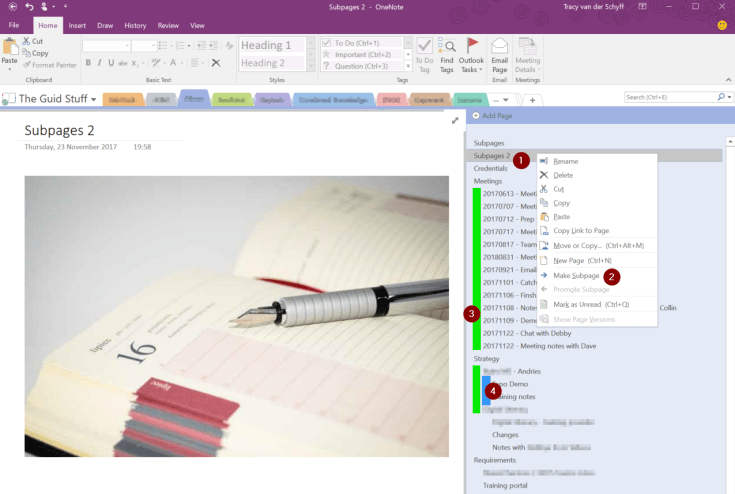Expand page to full view arrow
Screen dimensions: 735x494
[x=455, y=121]
